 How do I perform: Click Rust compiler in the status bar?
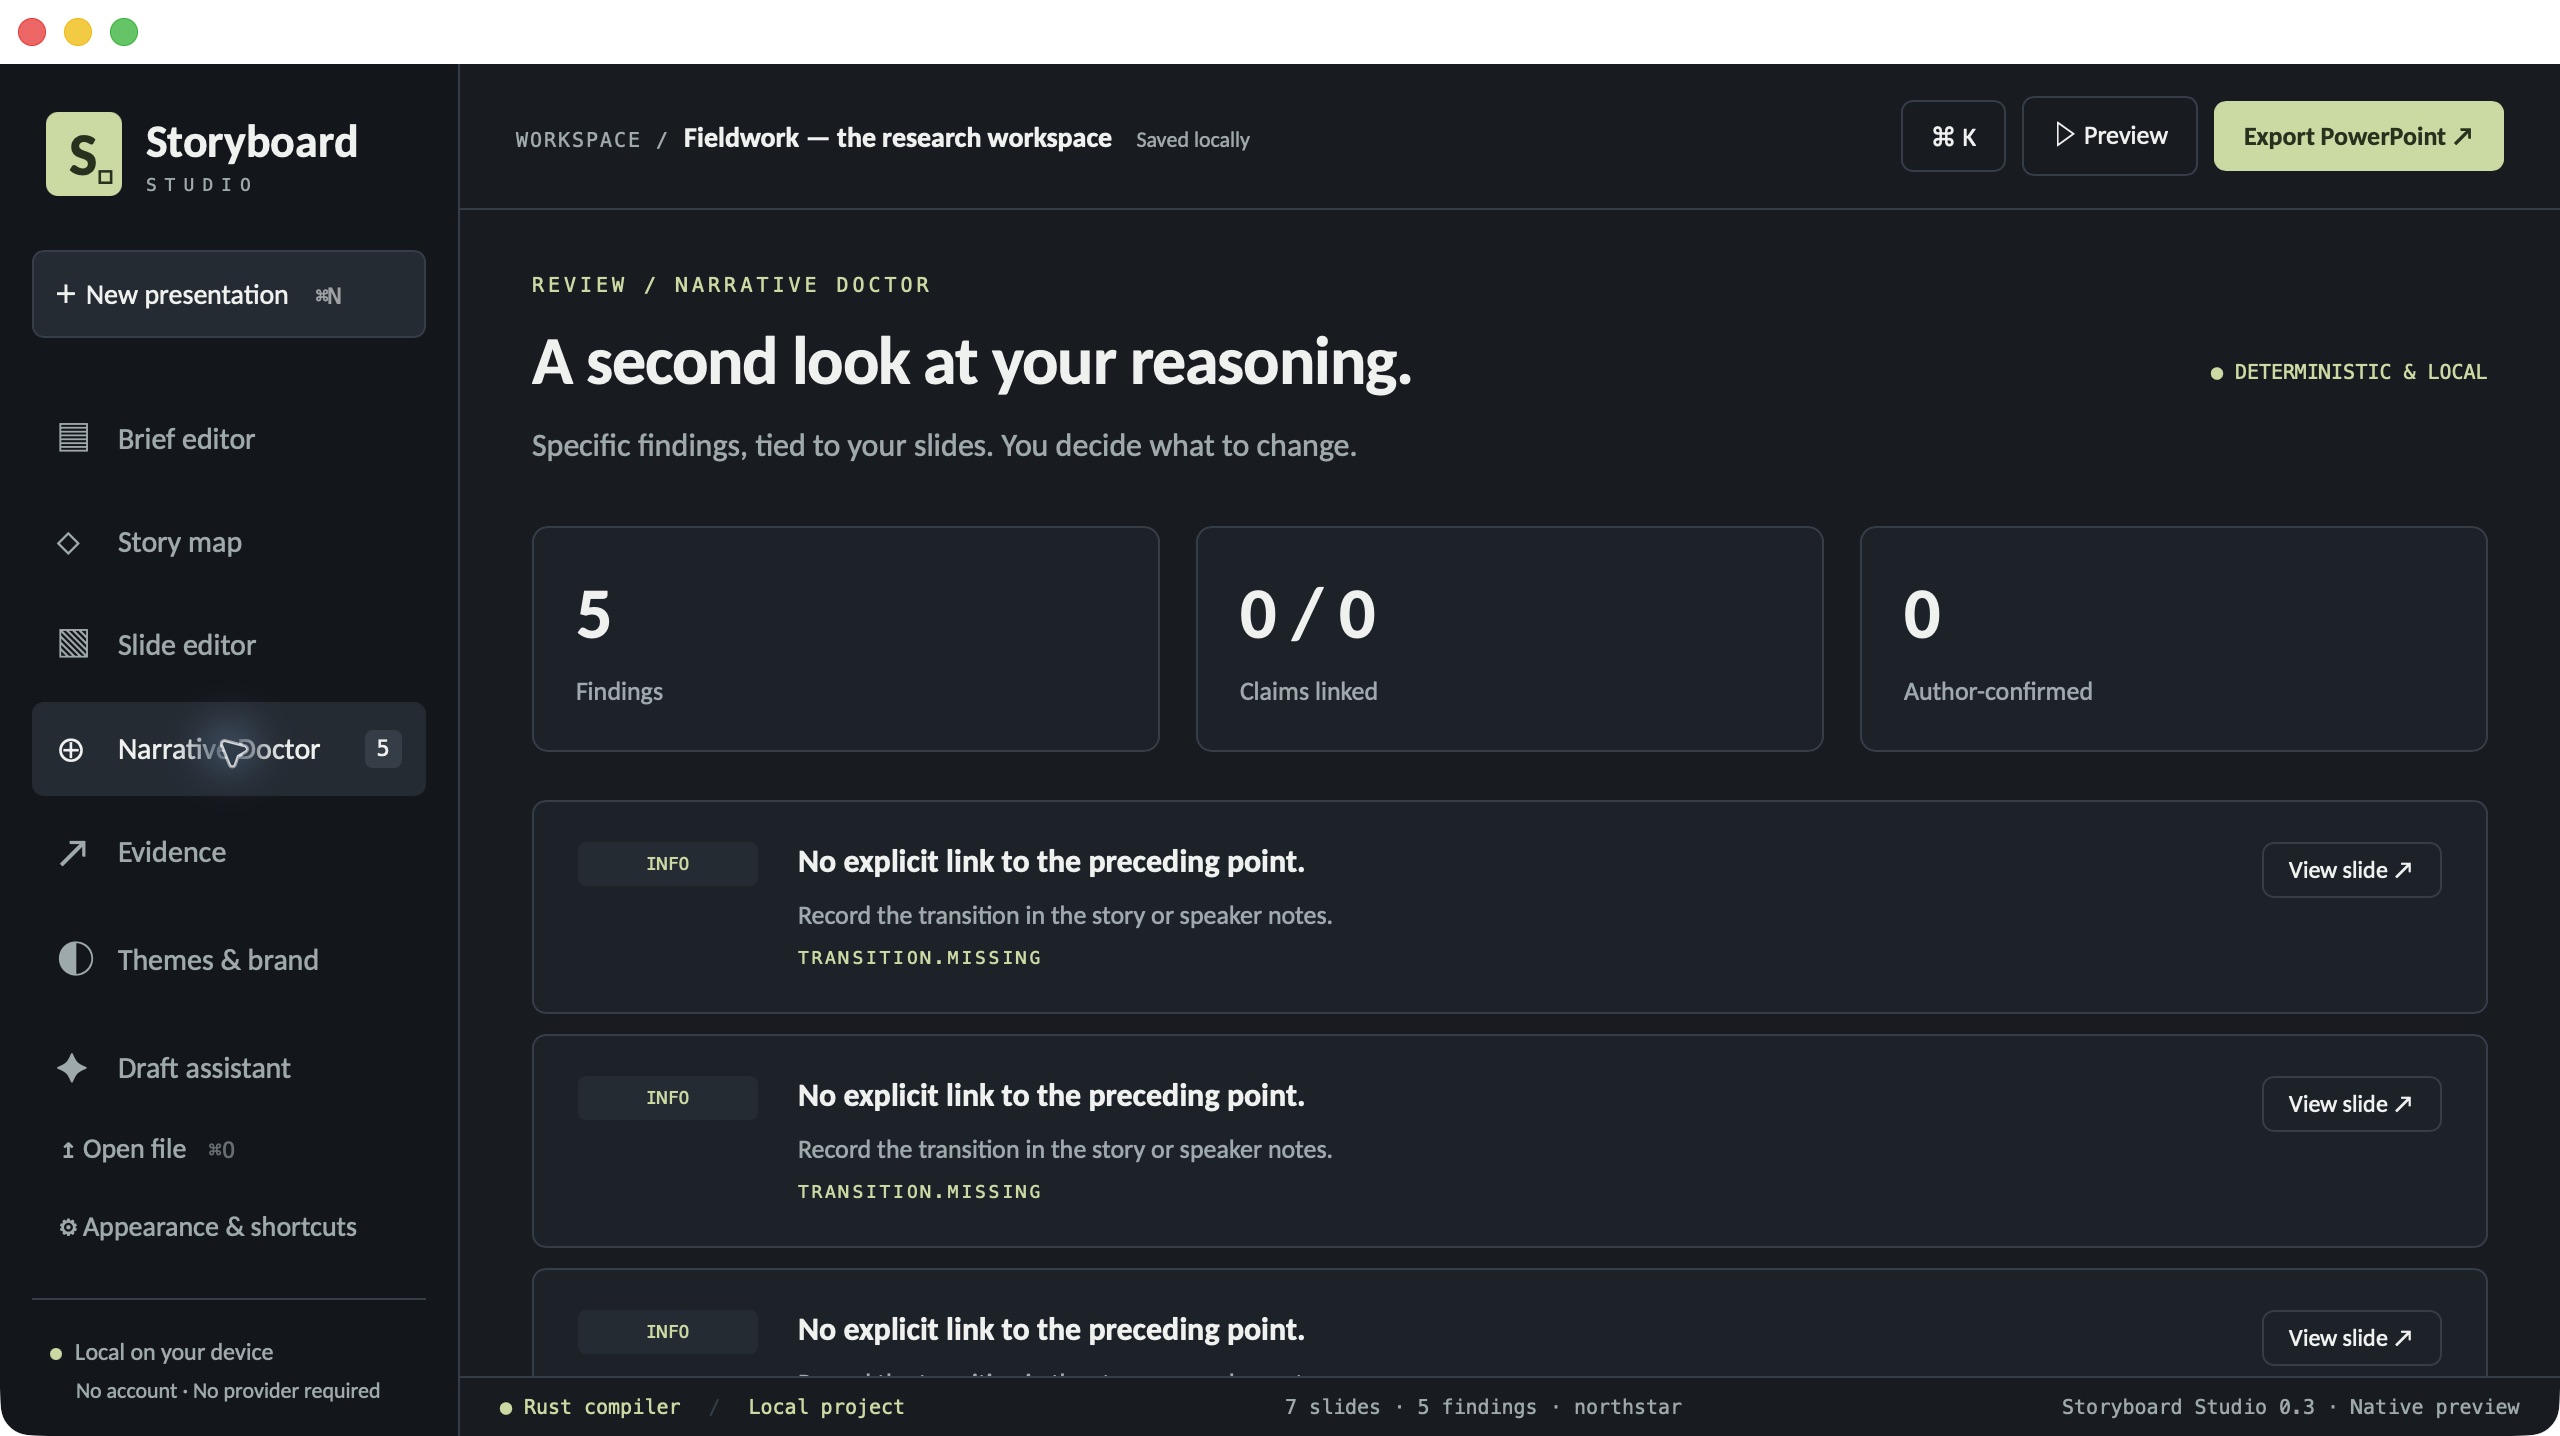pyautogui.click(x=590, y=1406)
